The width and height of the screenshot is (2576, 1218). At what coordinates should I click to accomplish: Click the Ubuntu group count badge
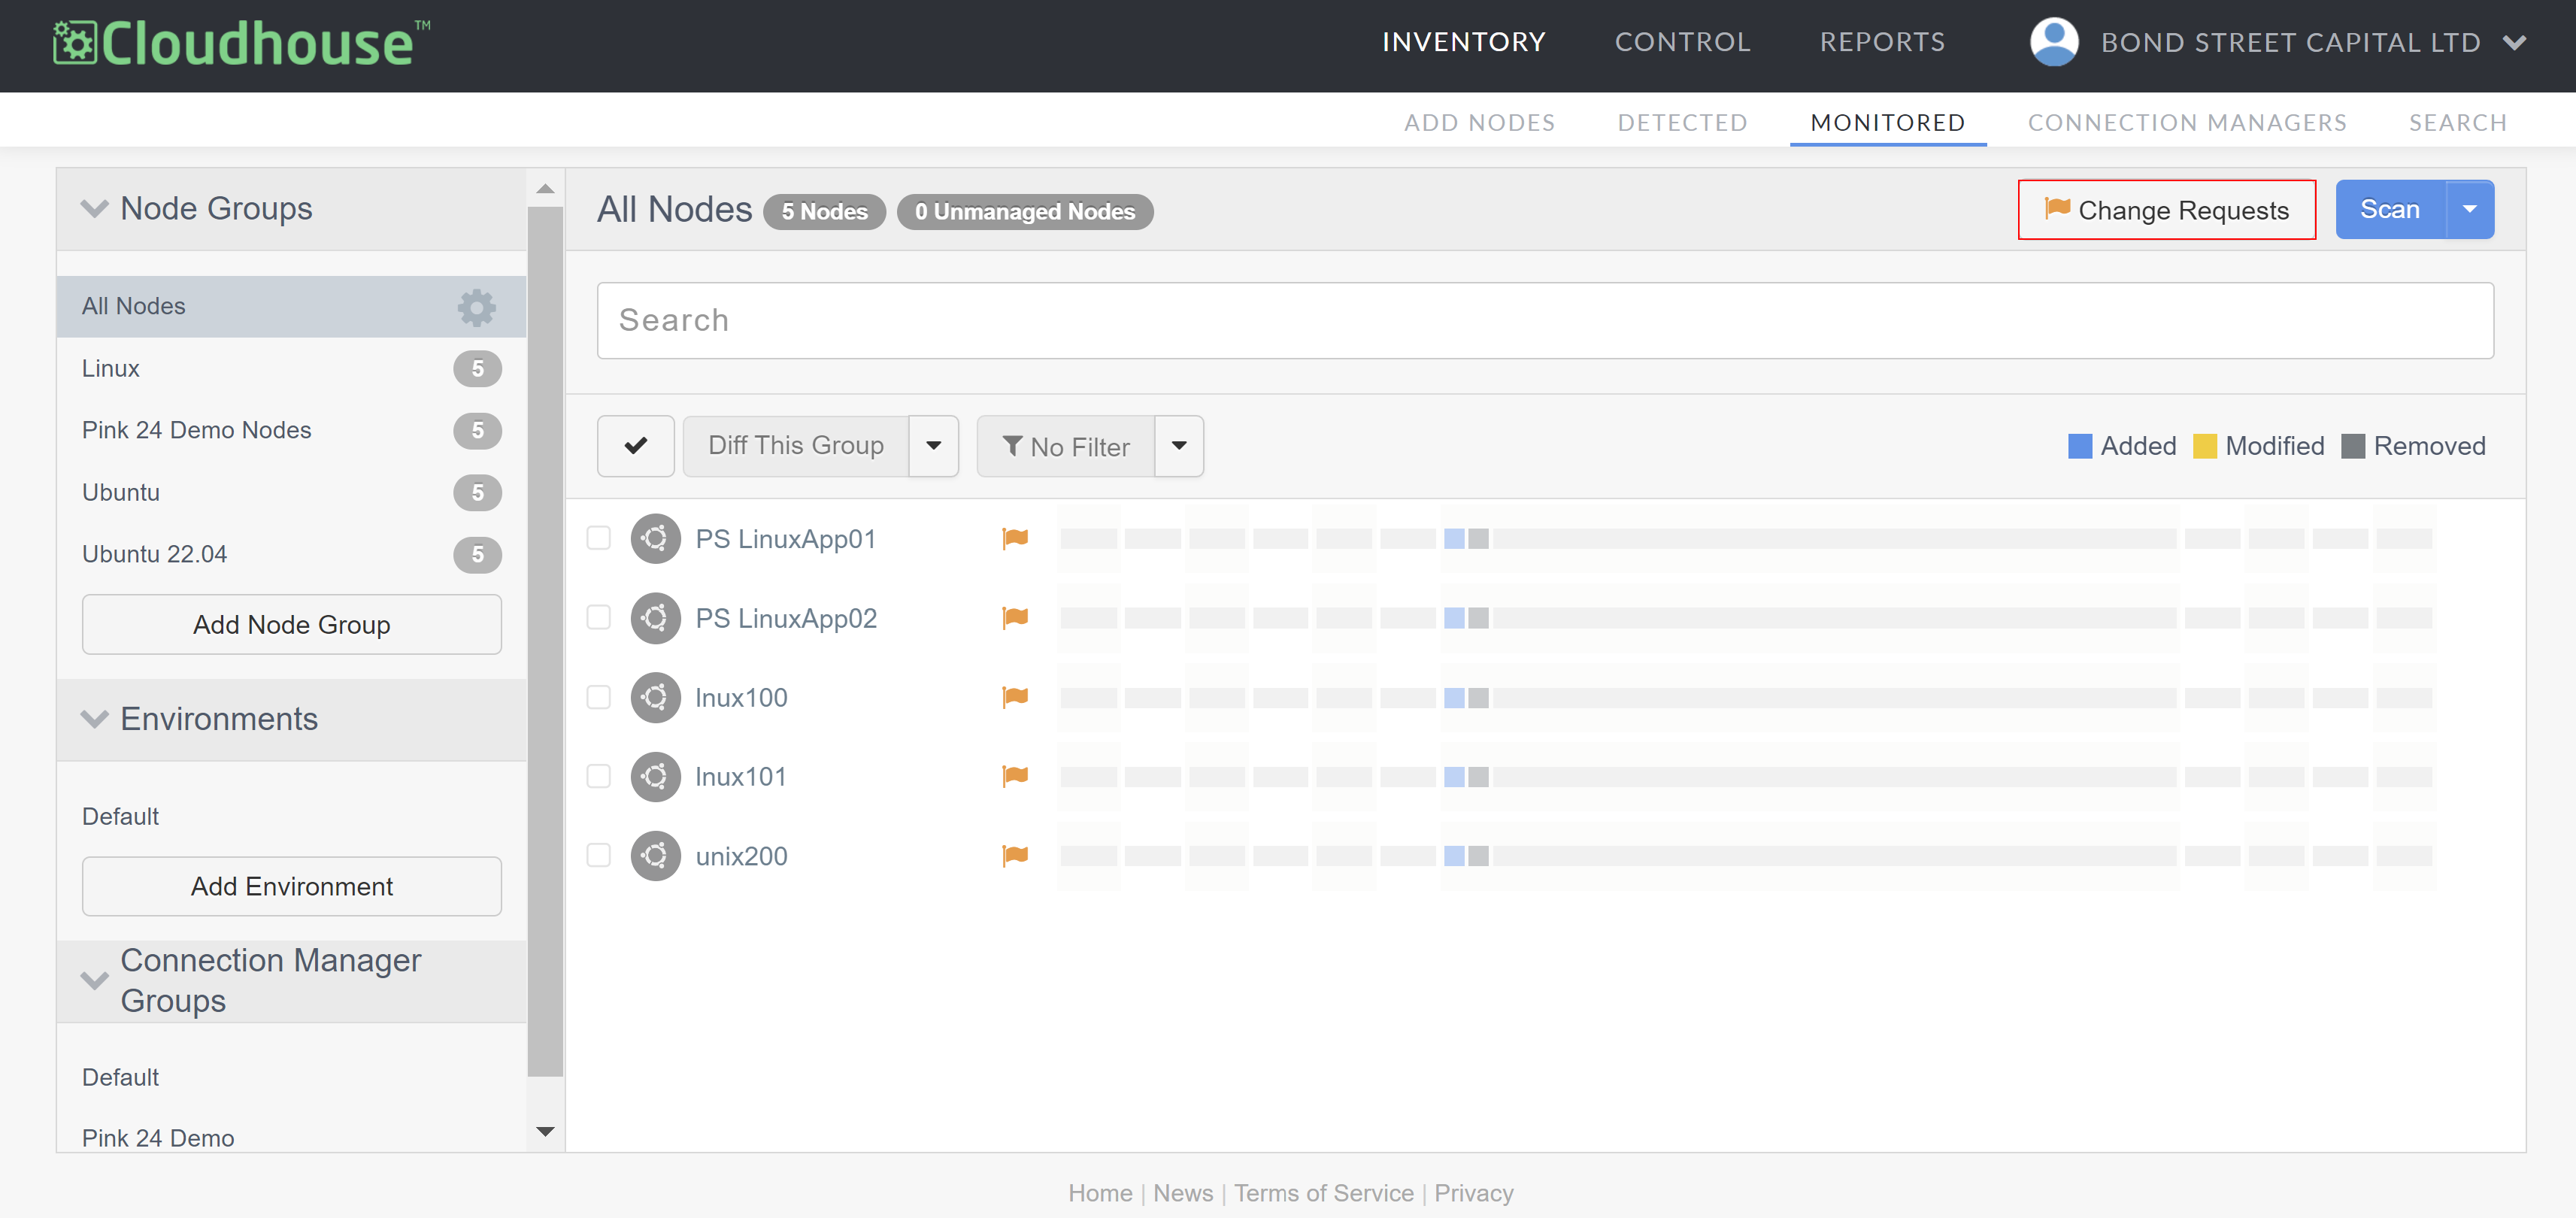point(477,493)
